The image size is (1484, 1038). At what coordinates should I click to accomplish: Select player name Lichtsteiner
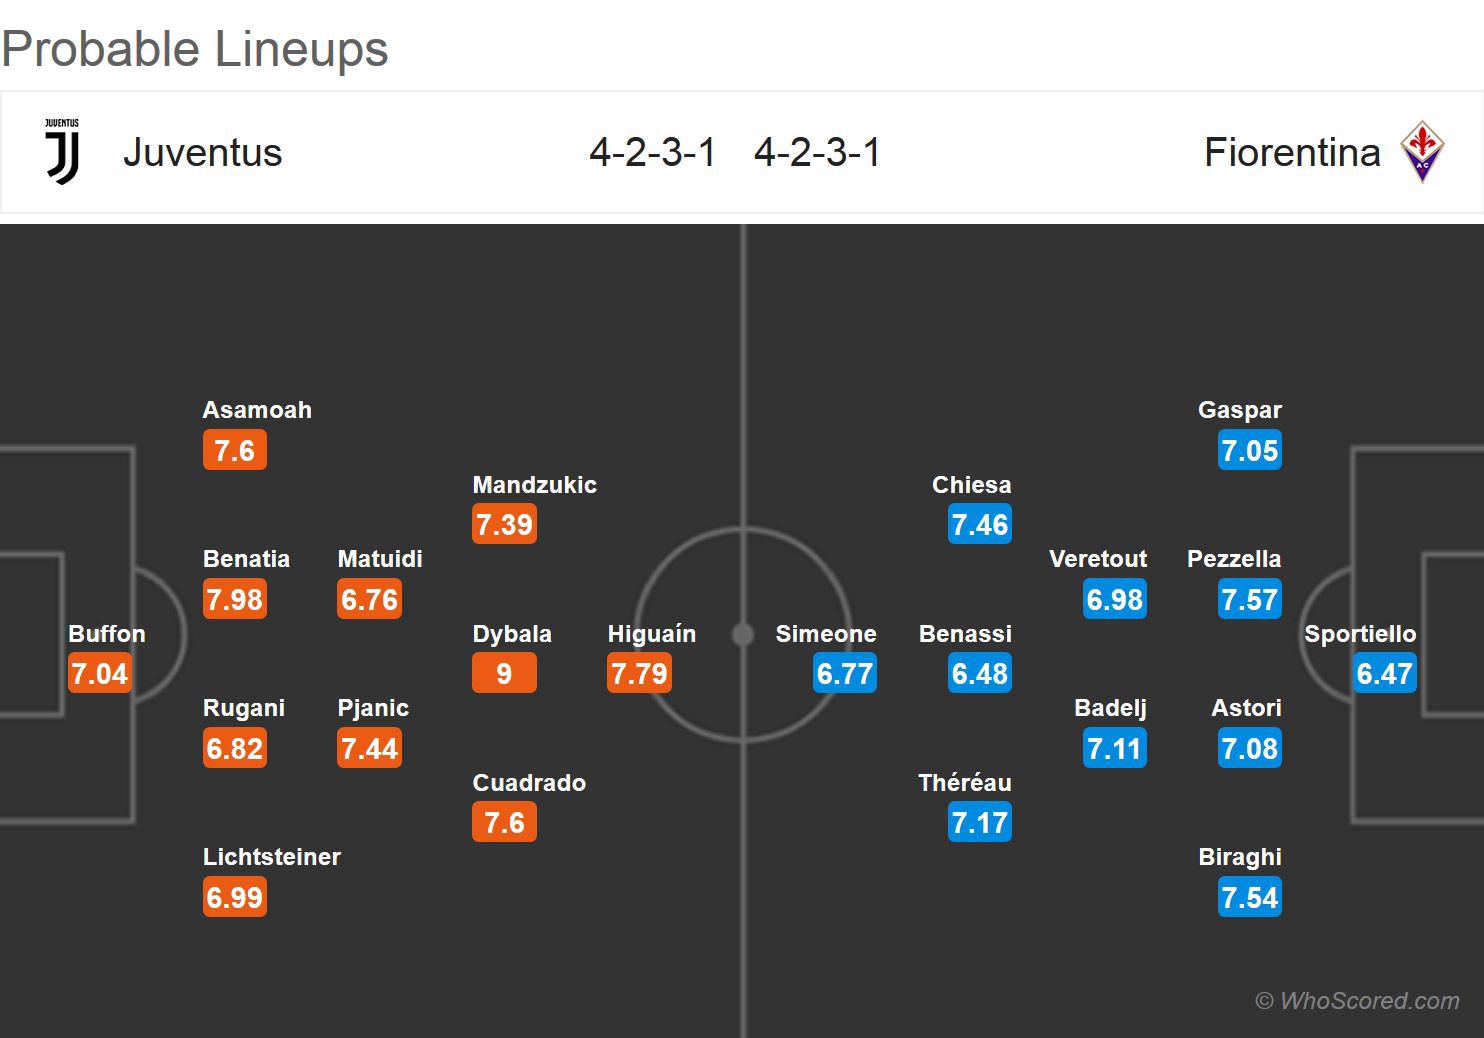click(x=271, y=857)
